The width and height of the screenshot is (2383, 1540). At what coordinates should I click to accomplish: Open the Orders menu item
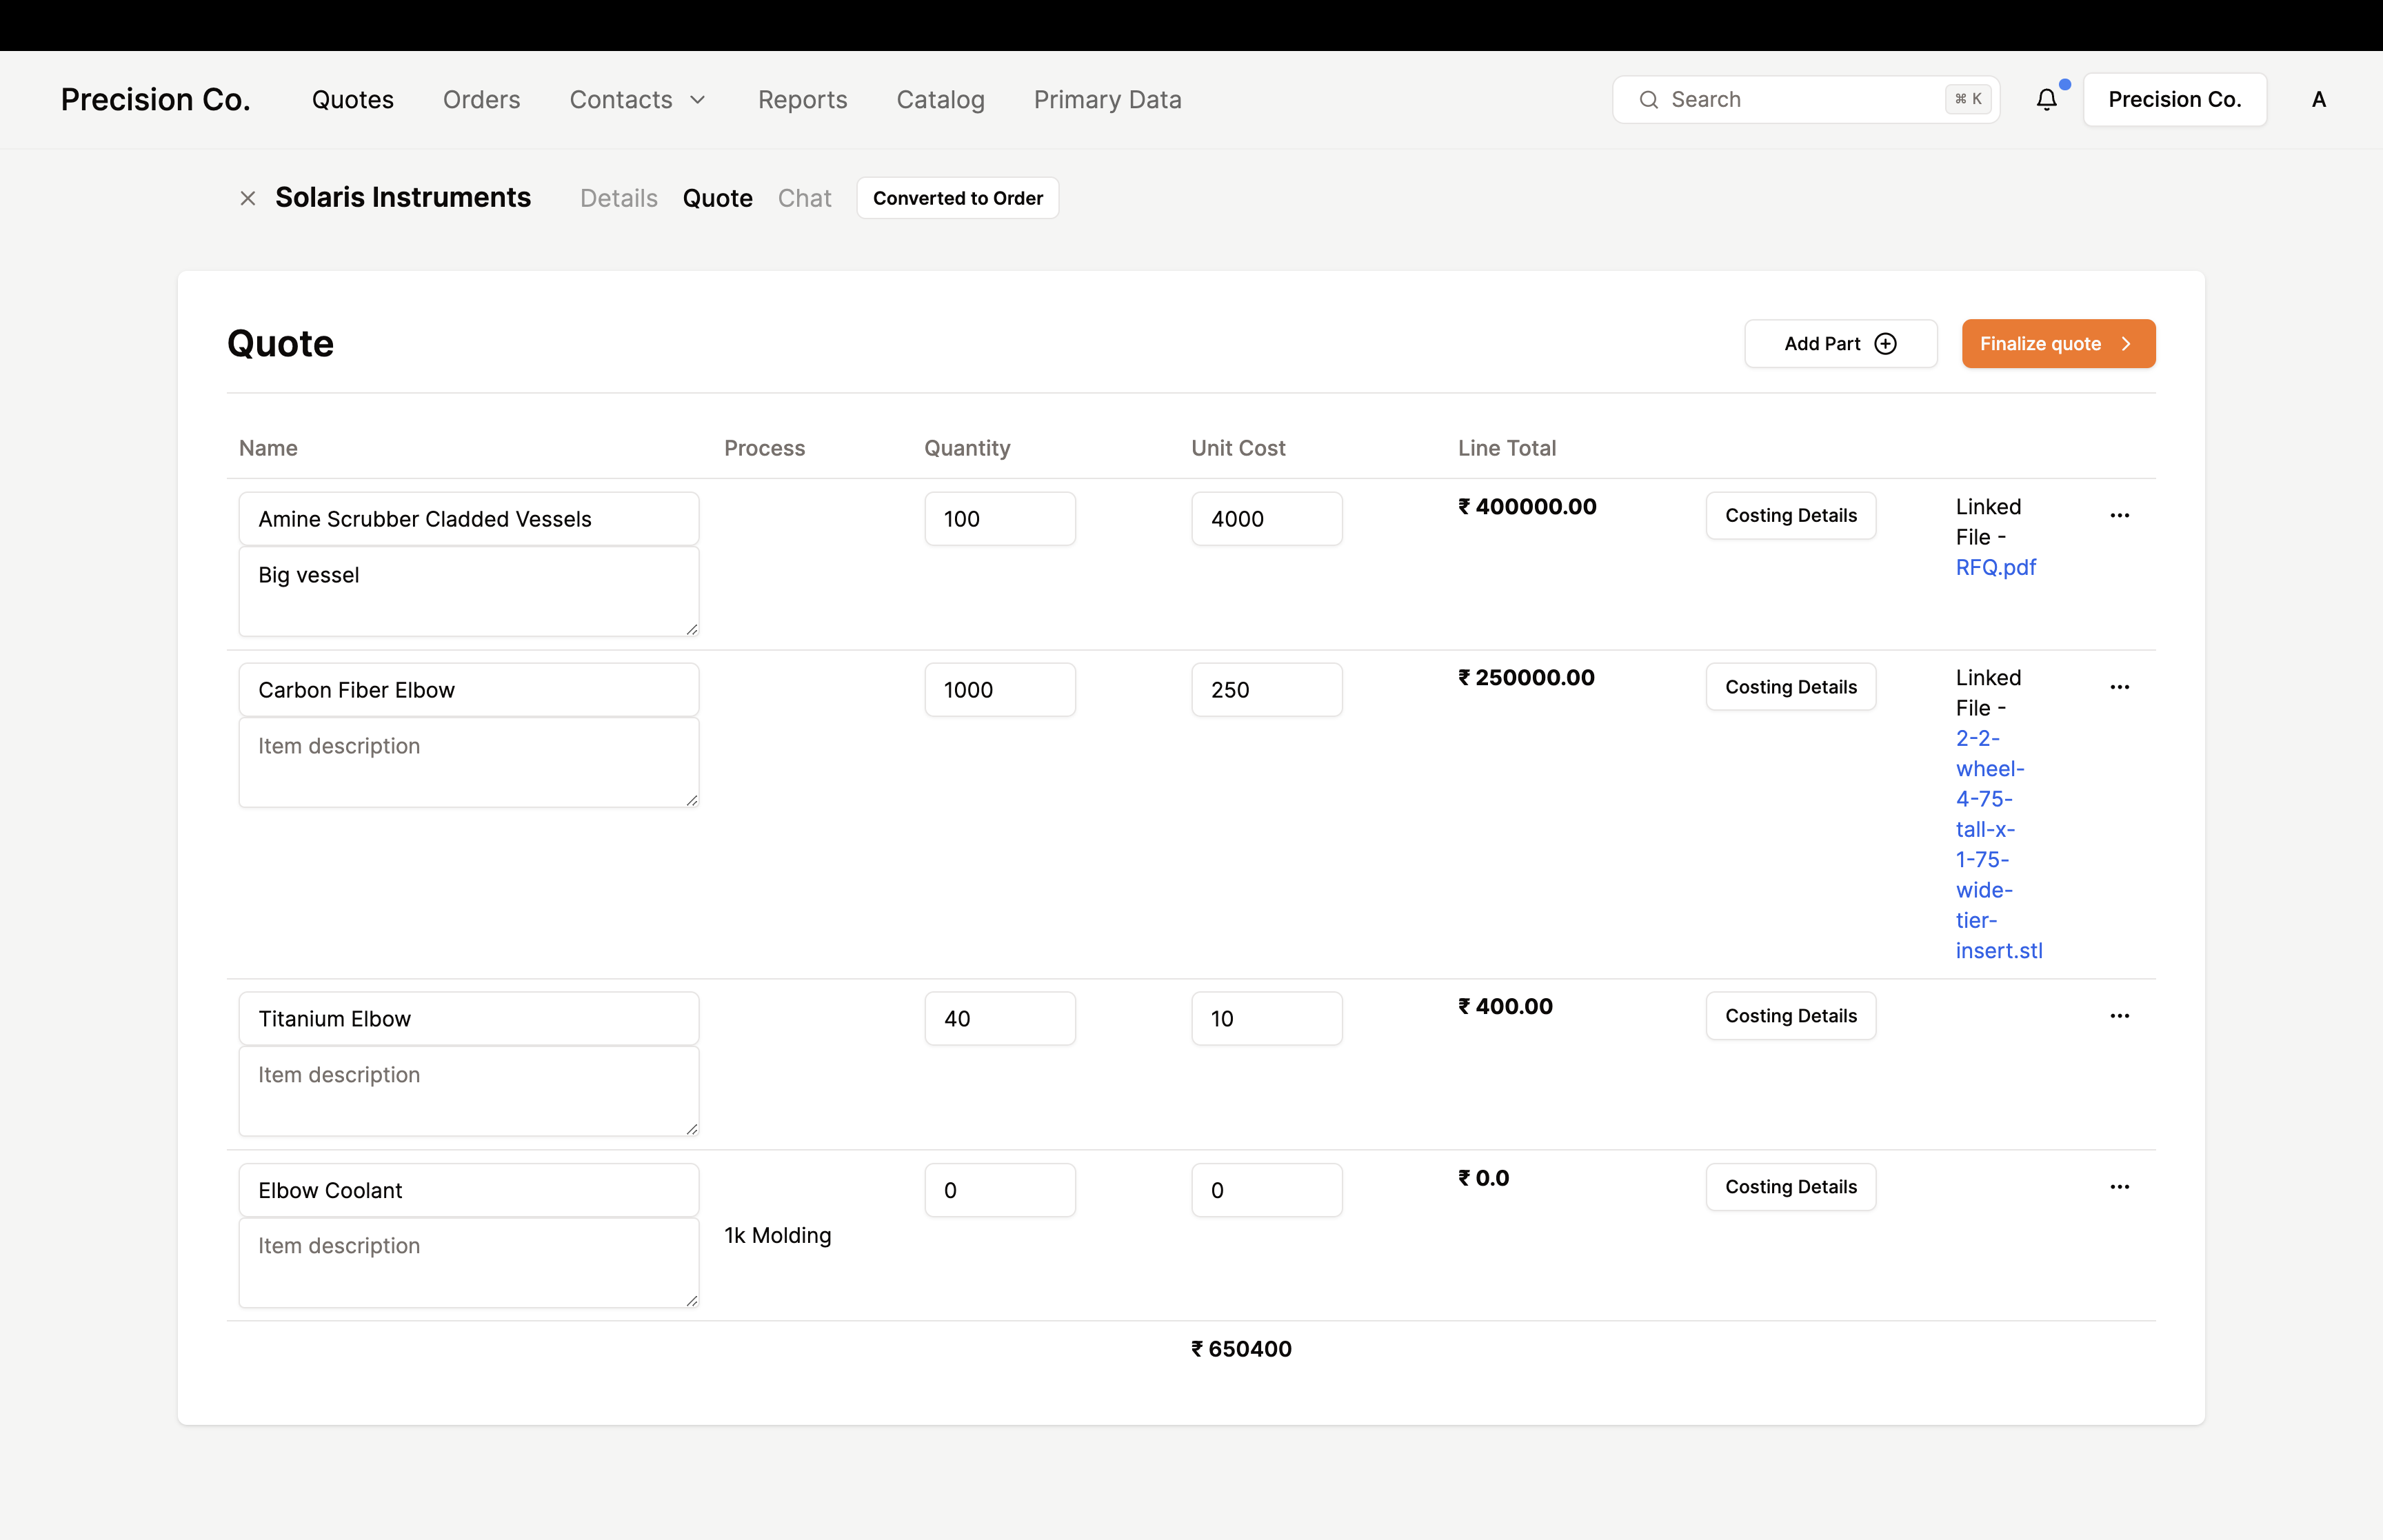click(481, 100)
